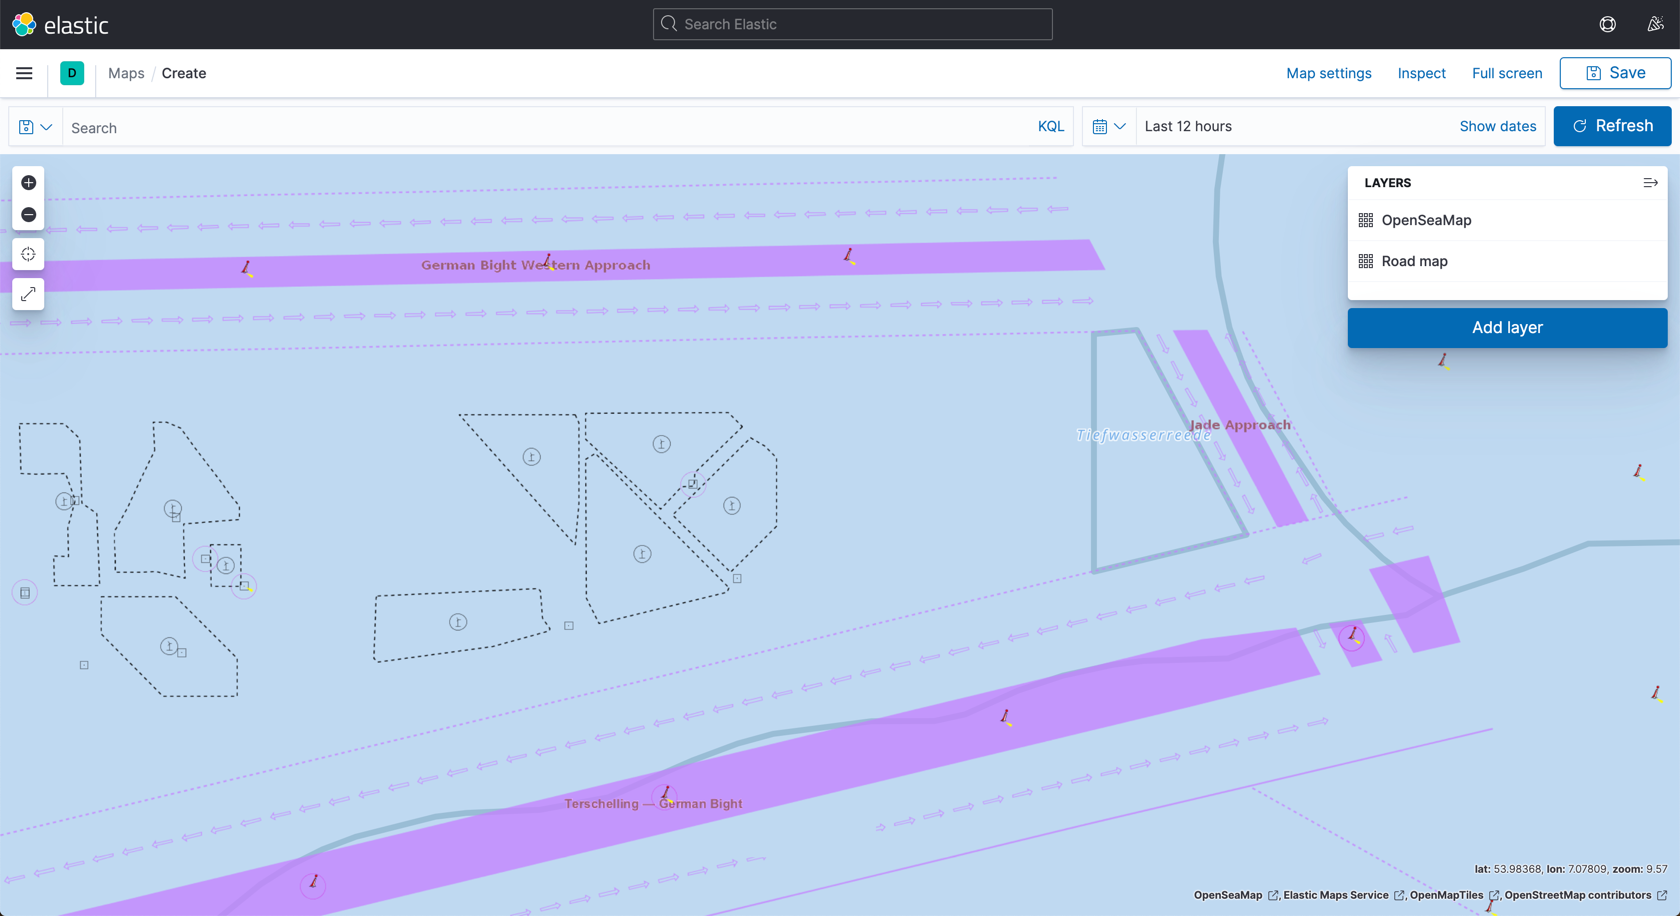The width and height of the screenshot is (1680, 916).
Task: Focus the Search Elastic field
Action: tap(852, 24)
